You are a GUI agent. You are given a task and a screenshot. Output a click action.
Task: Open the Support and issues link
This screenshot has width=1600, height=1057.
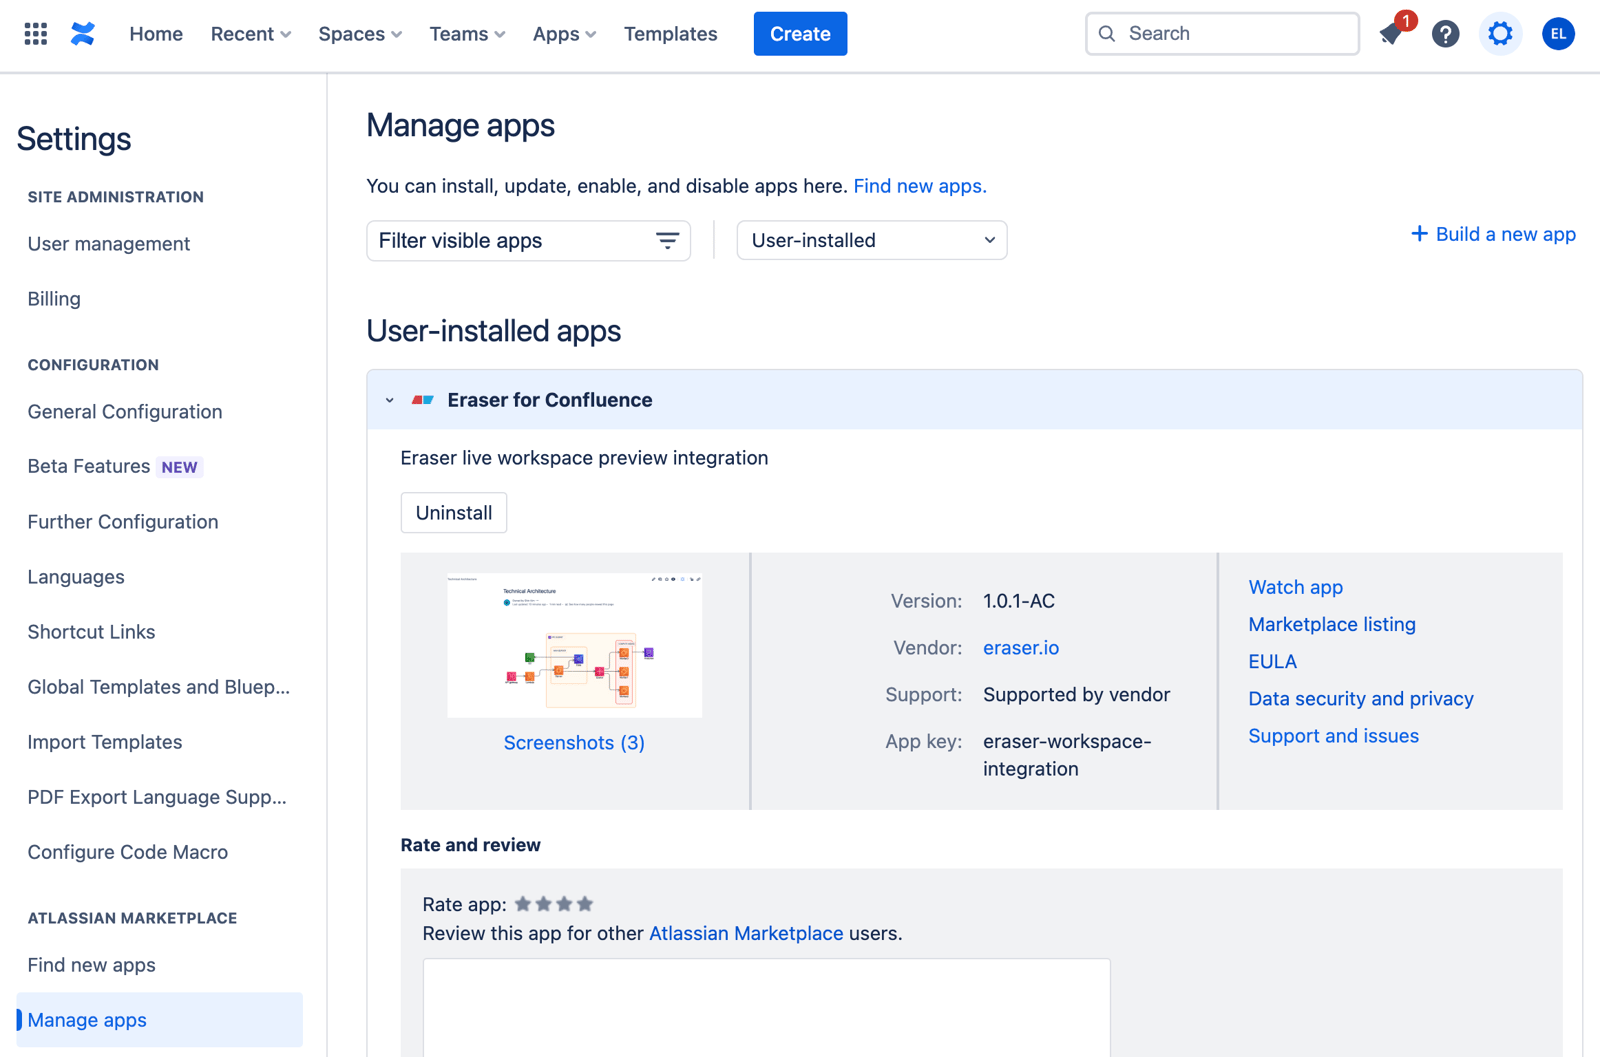tap(1333, 736)
